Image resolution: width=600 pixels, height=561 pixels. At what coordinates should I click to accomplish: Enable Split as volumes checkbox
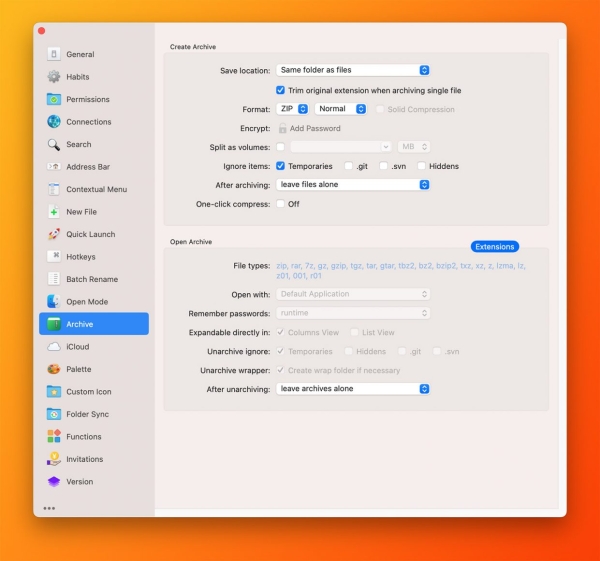click(280, 147)
